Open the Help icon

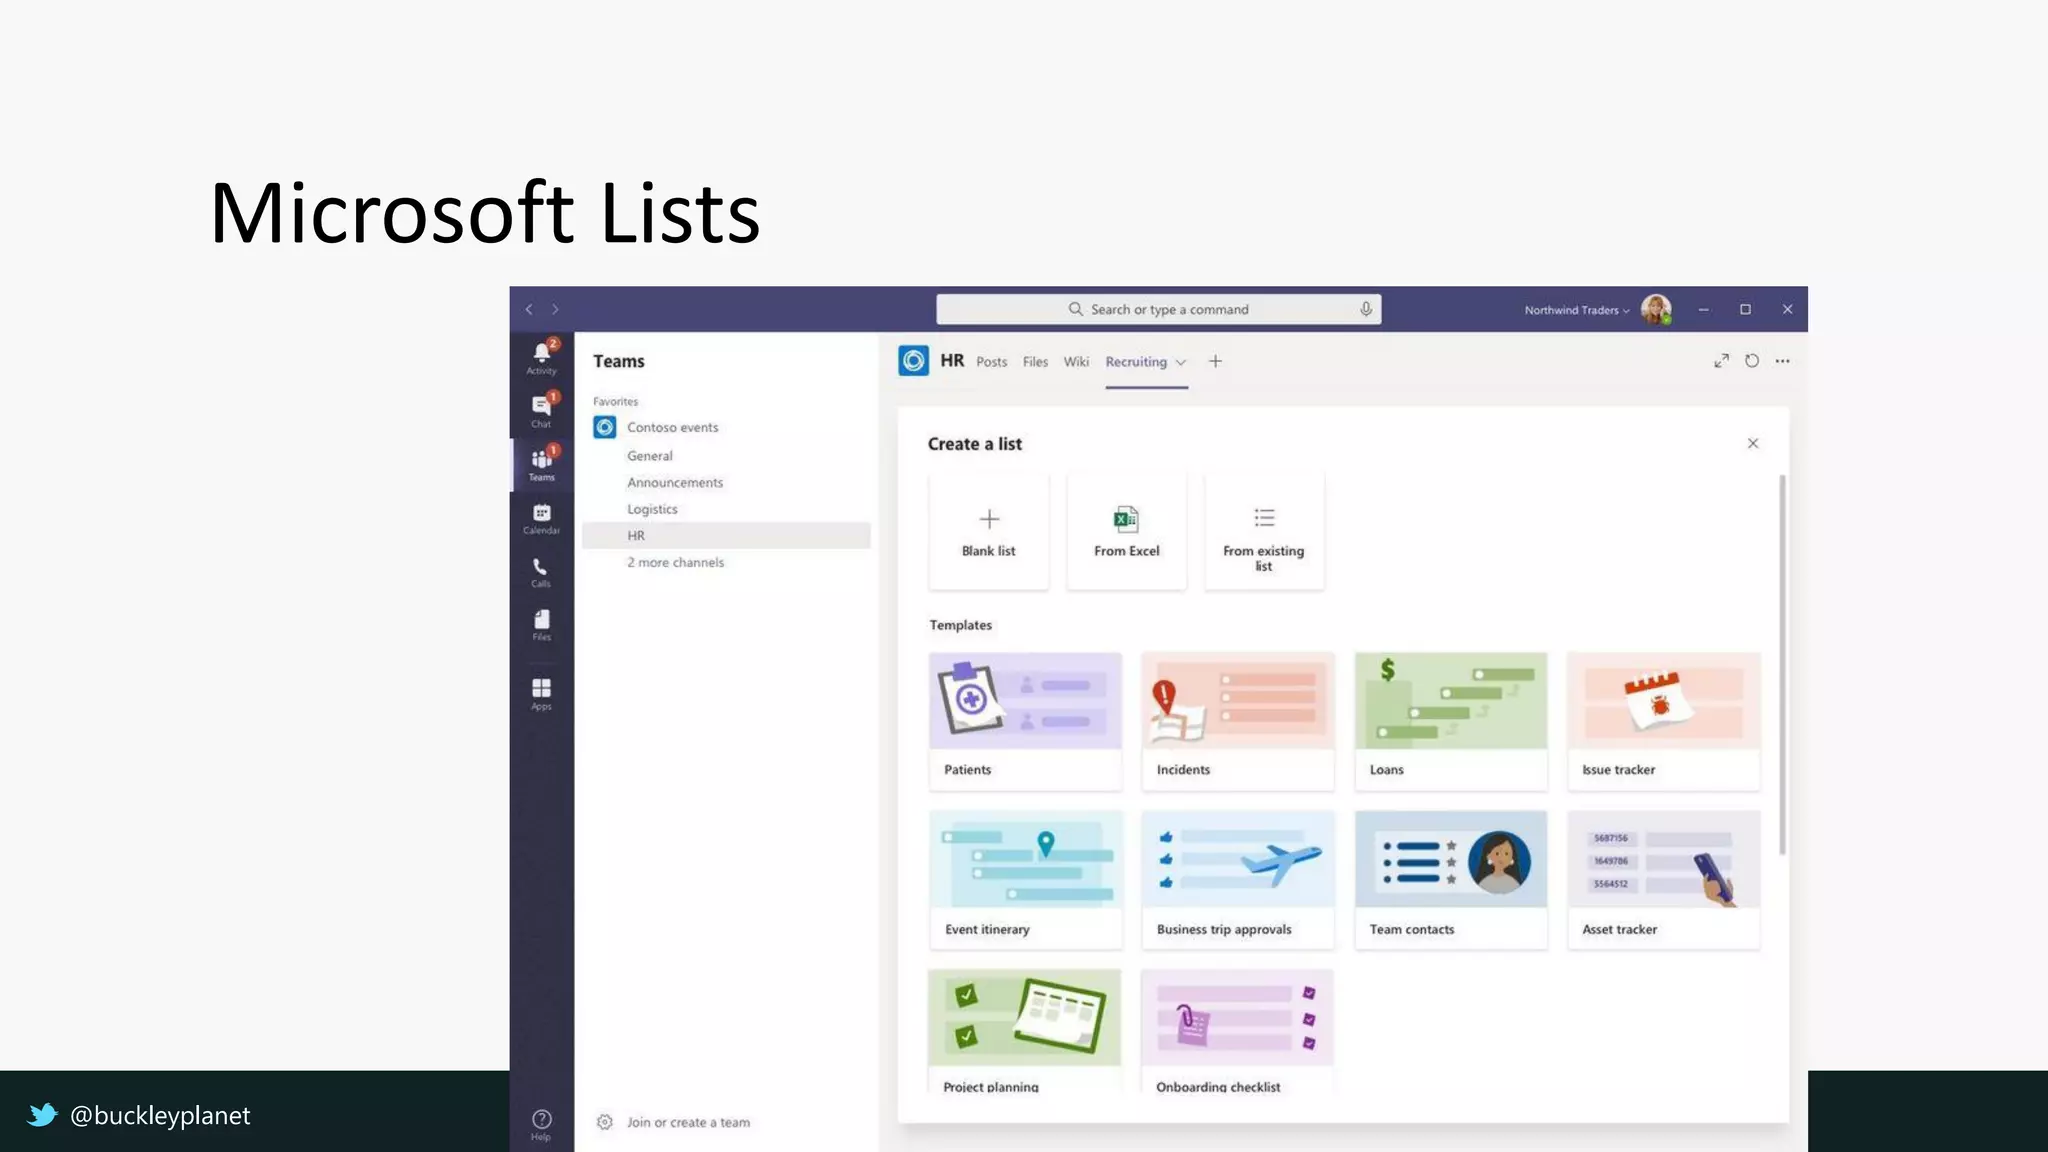[541, 1124]
